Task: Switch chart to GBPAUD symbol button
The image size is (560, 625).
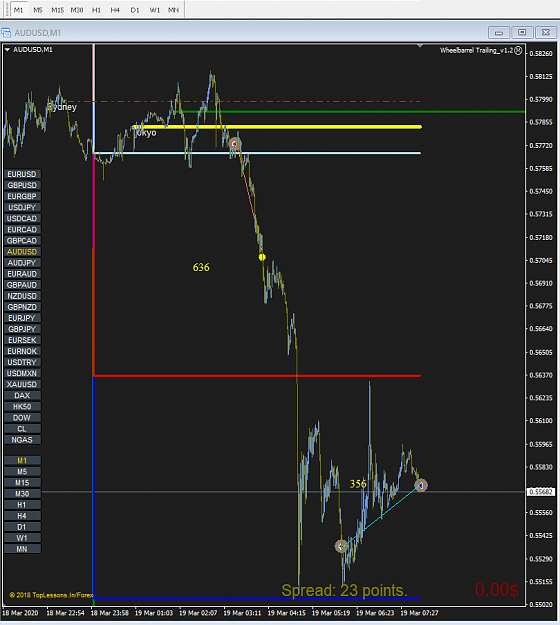Action: point(22,285)
